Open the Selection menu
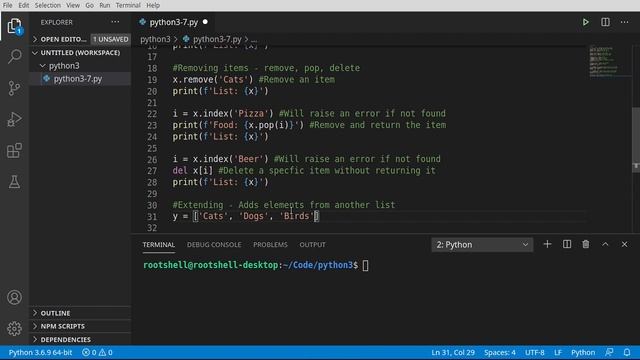640x360 pixels. [47, 5]
